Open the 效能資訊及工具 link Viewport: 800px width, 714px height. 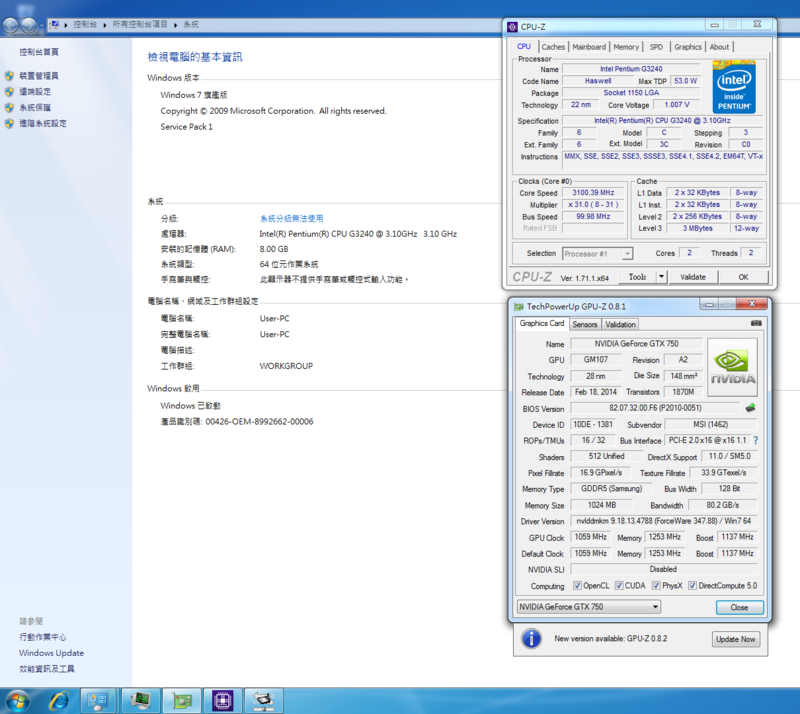pyautogui.click(x=47, y=669)
